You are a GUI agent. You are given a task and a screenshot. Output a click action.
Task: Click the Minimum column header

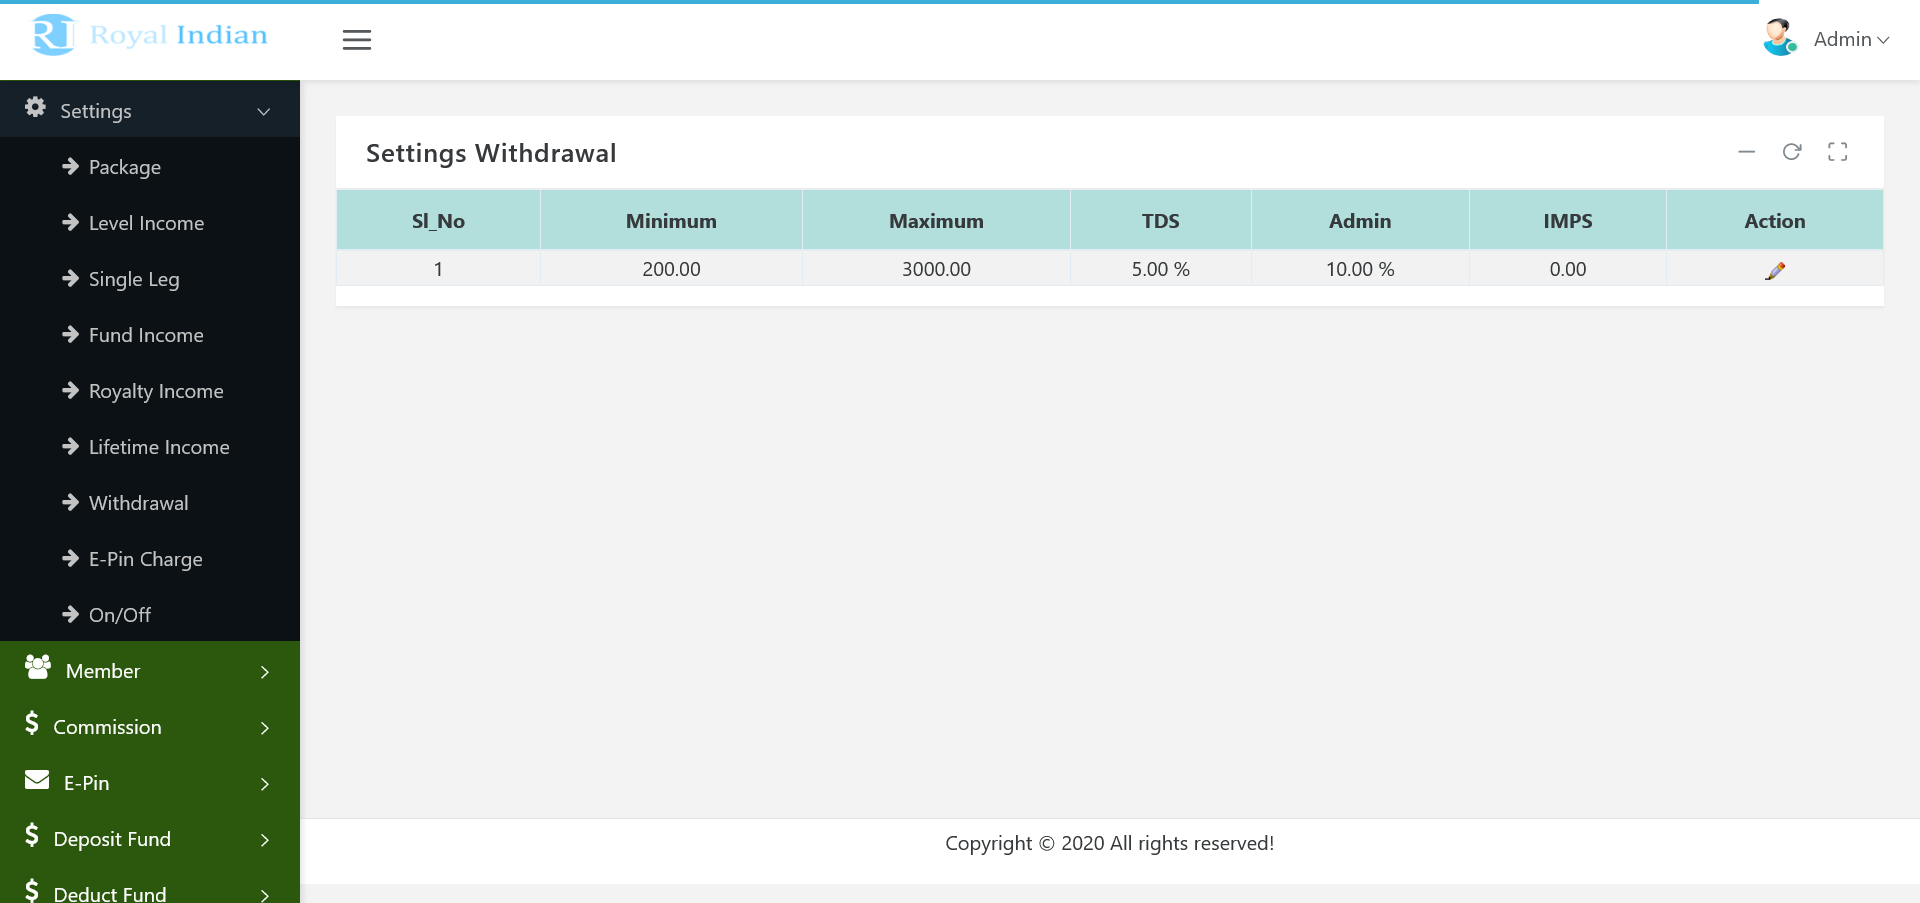[x=671, y=221]
